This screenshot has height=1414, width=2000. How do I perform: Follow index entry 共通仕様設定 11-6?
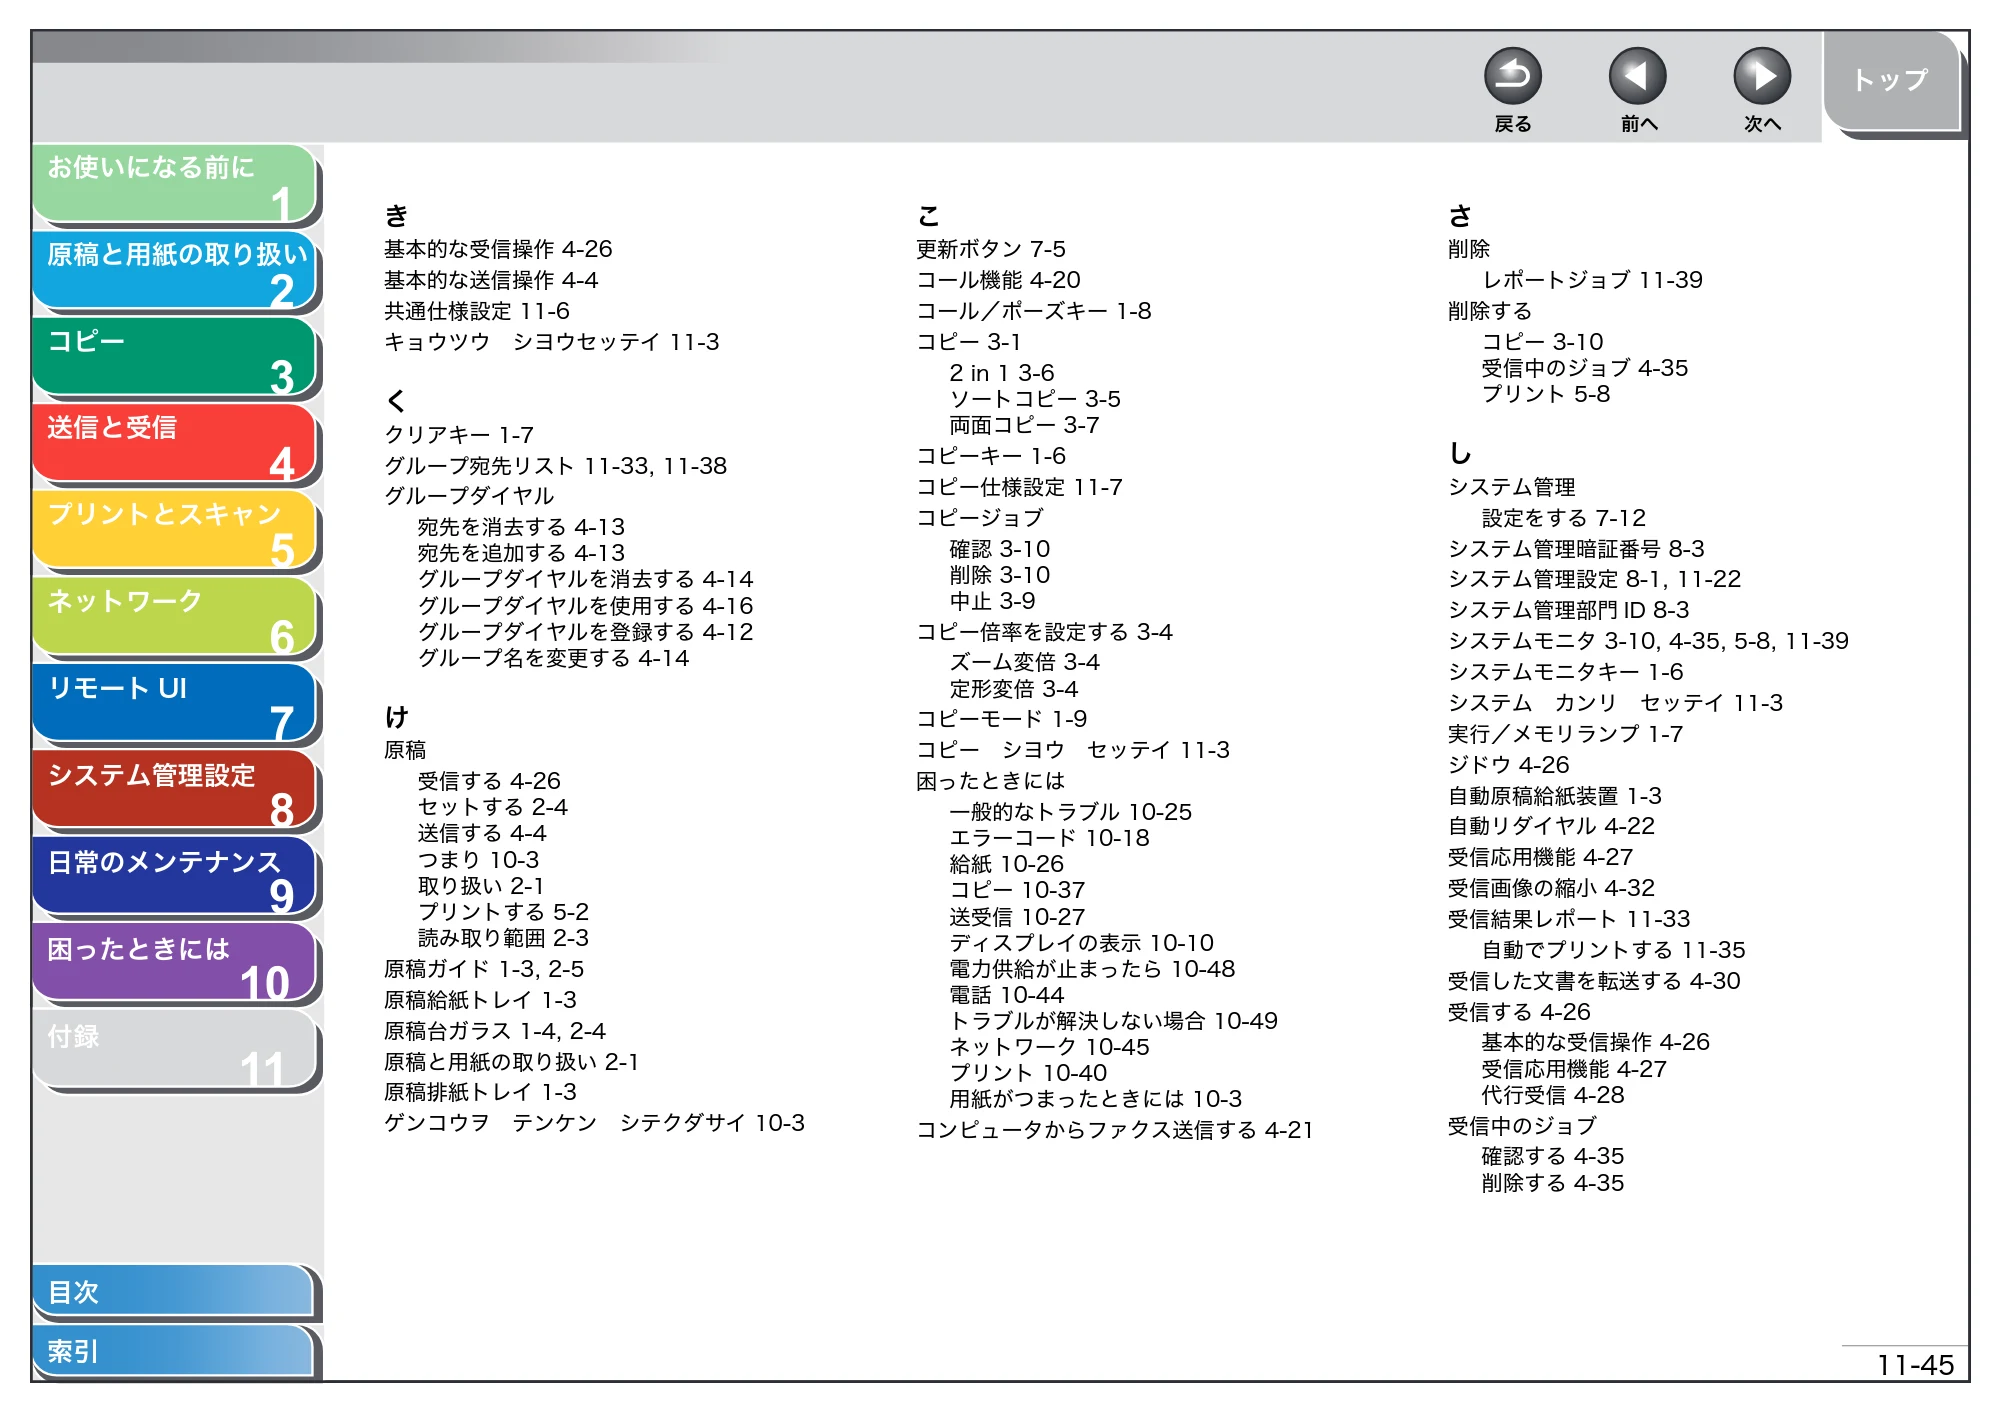pos(477,311)
